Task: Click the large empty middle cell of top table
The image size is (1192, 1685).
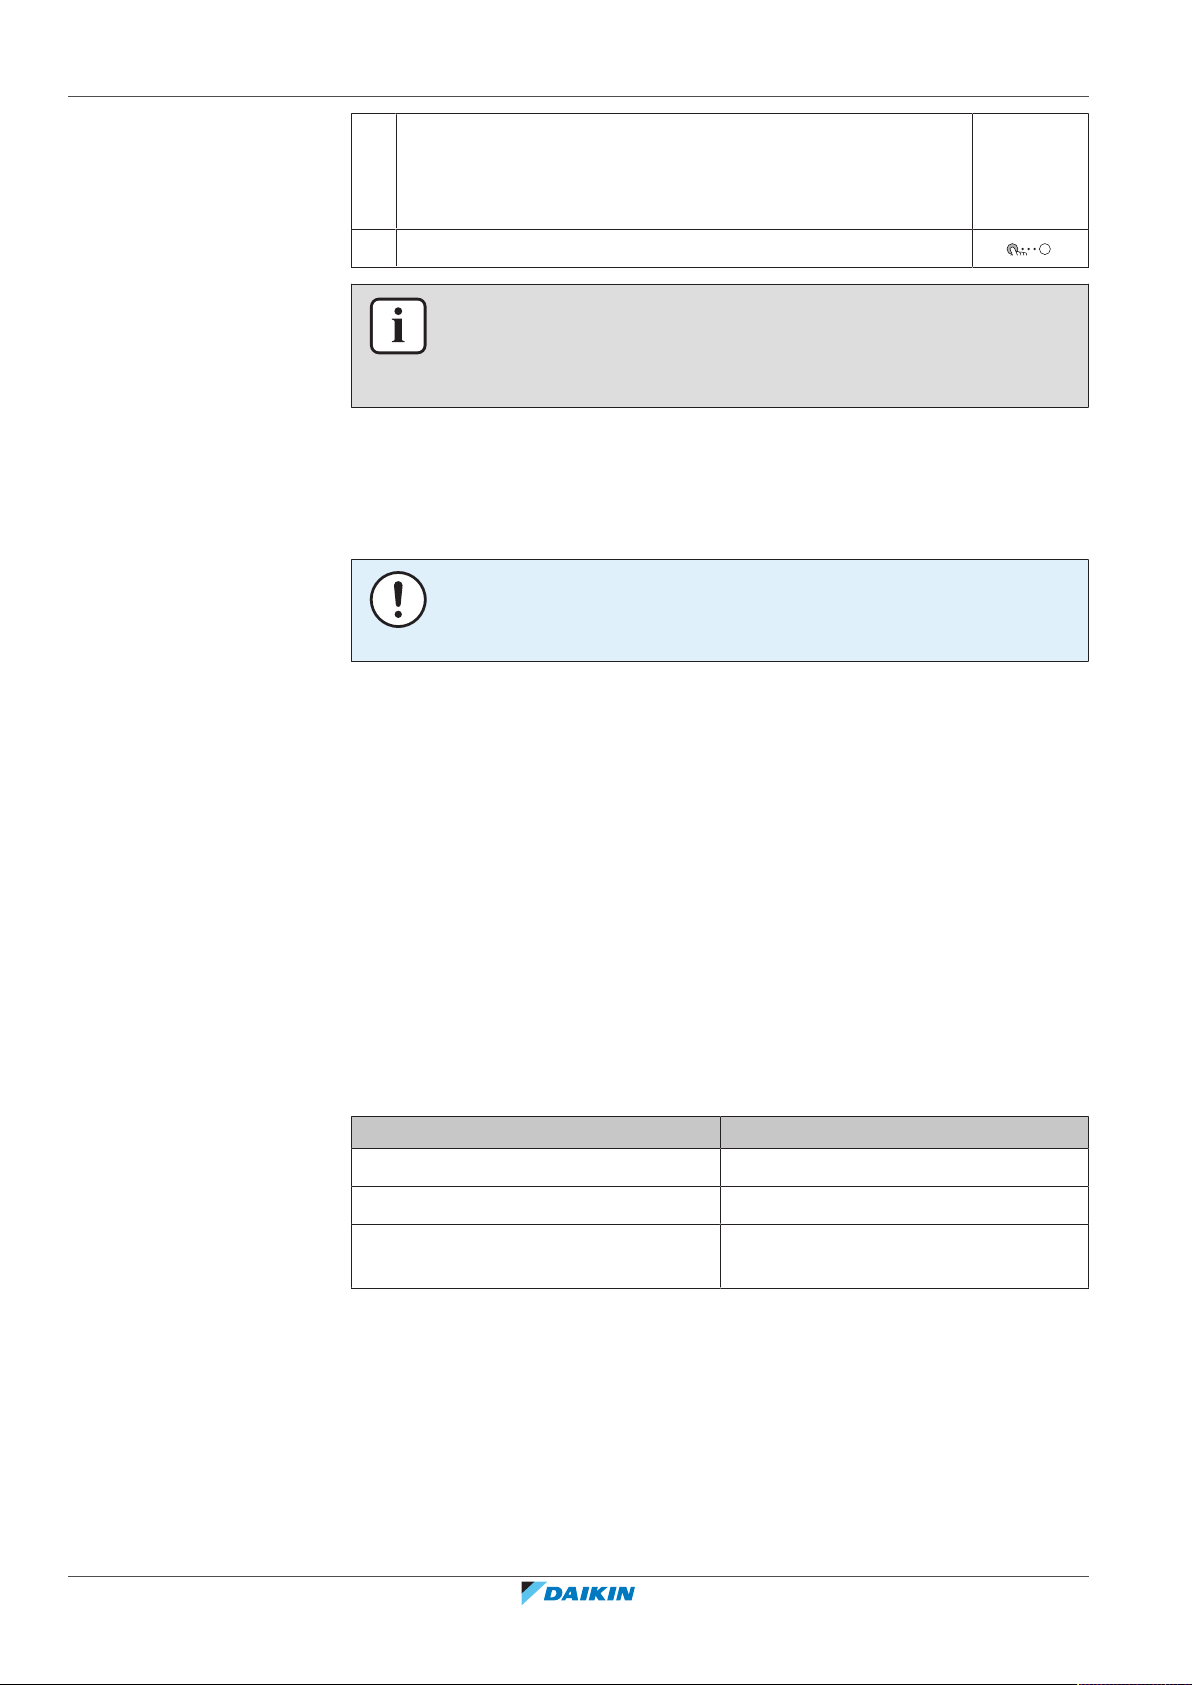Action: coord(684,171)
